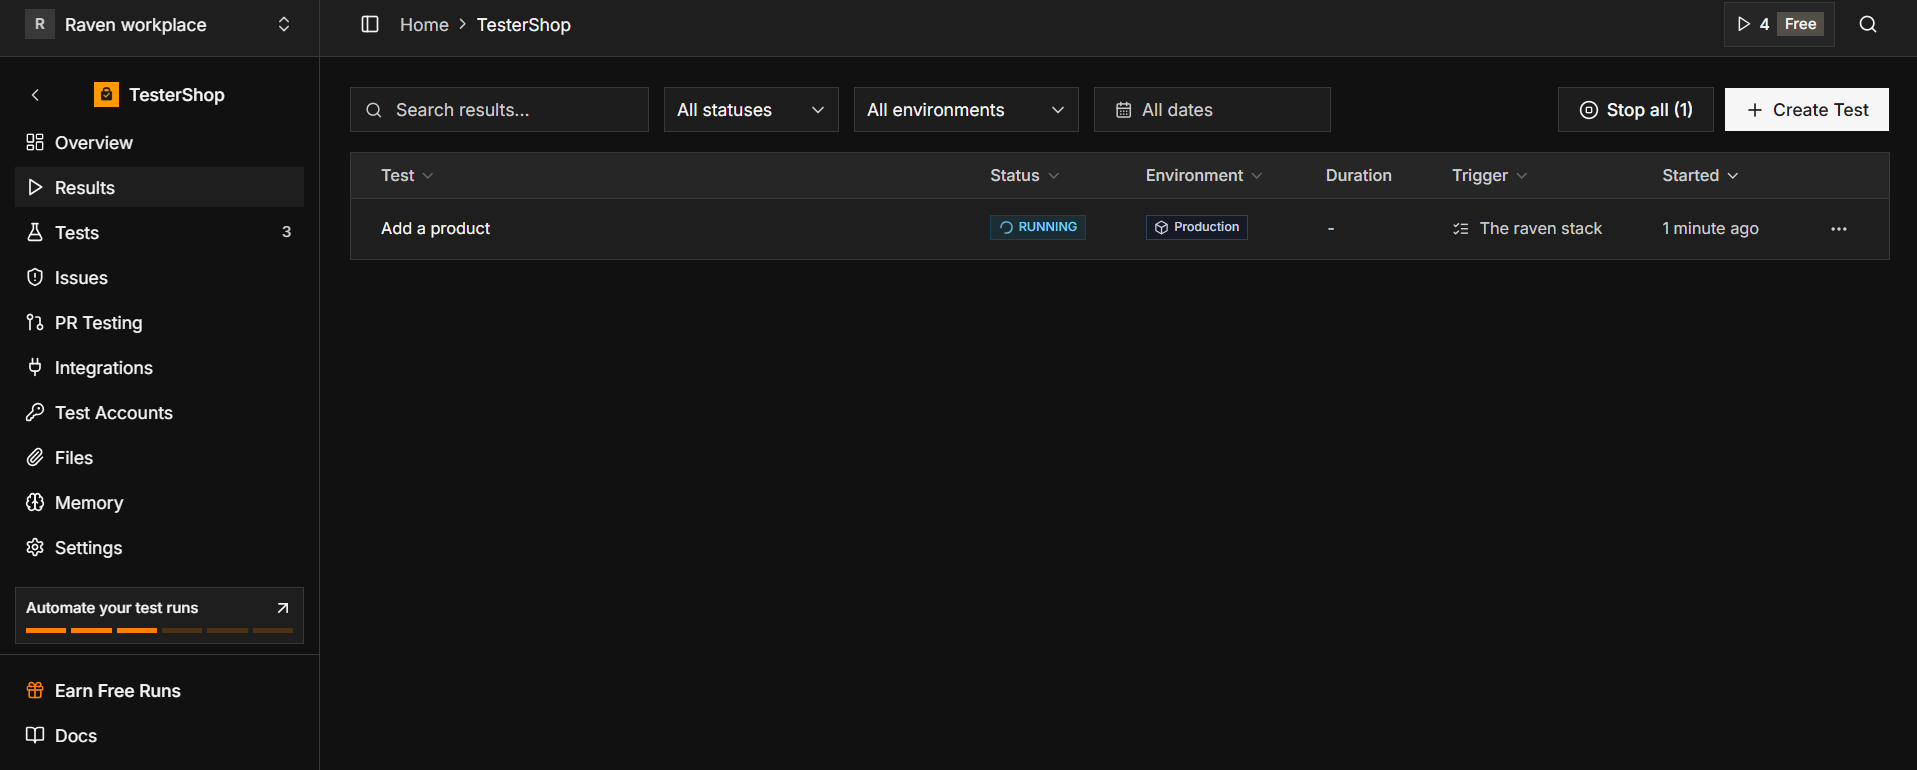Click the run credits play icon
Screen dimensions: 1917x770
tap(1744, 24)
